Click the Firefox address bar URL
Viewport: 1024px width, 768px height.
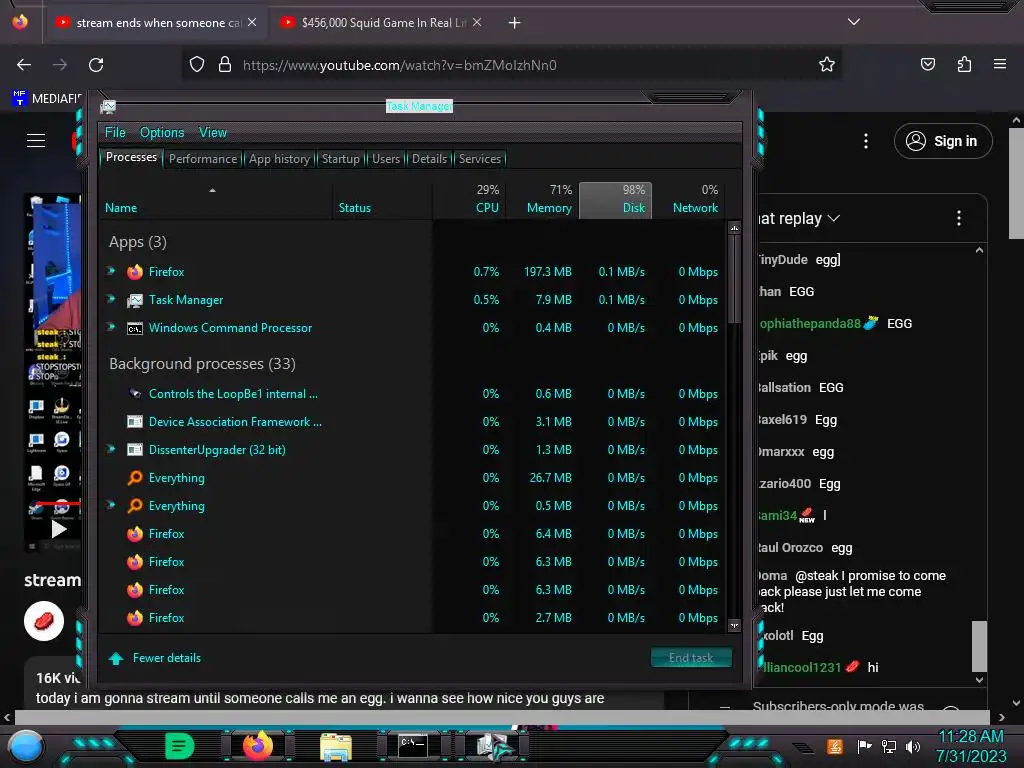pyautogui.click(x=400, y=65)
